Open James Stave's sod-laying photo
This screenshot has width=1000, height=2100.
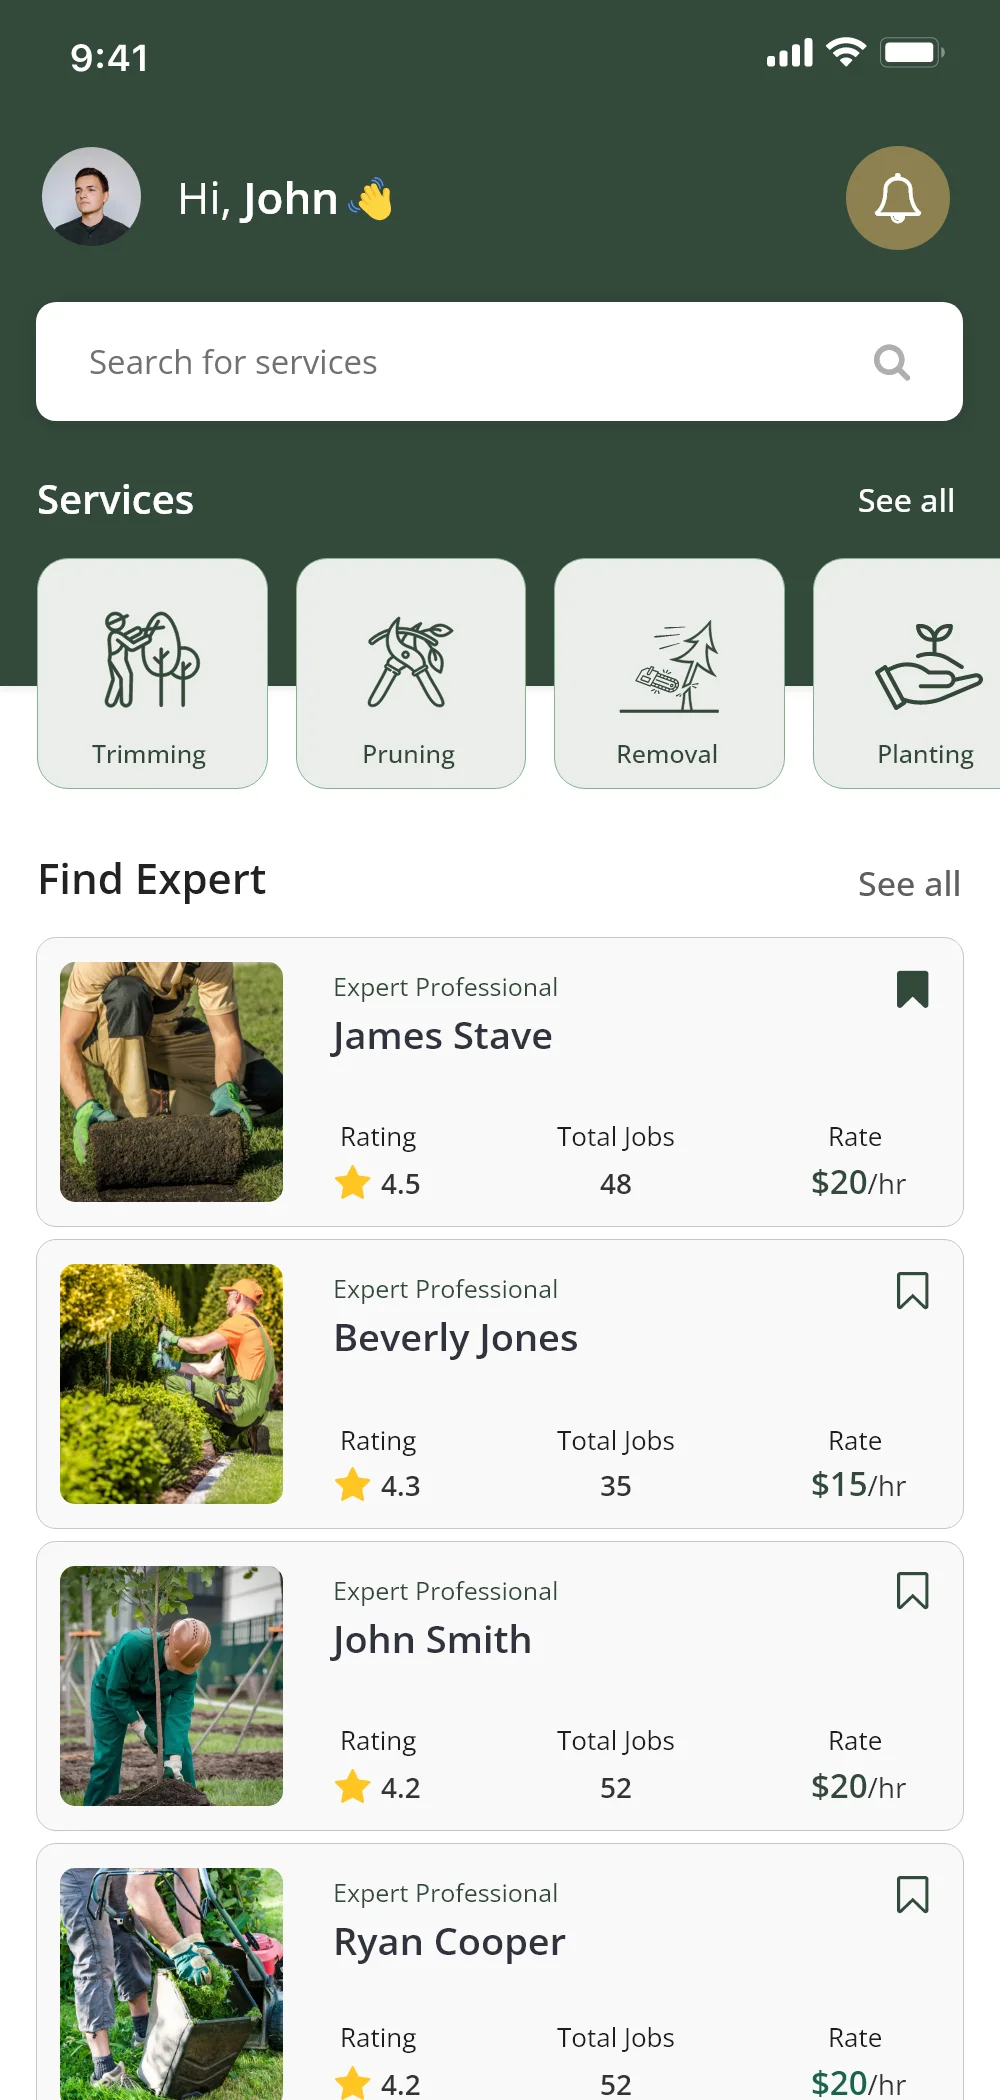tap(171, 1082)
